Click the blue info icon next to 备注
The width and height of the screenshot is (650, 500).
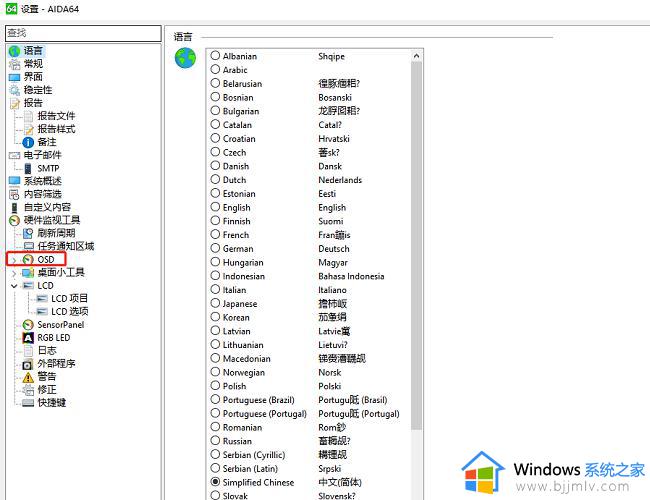[28, 142]
